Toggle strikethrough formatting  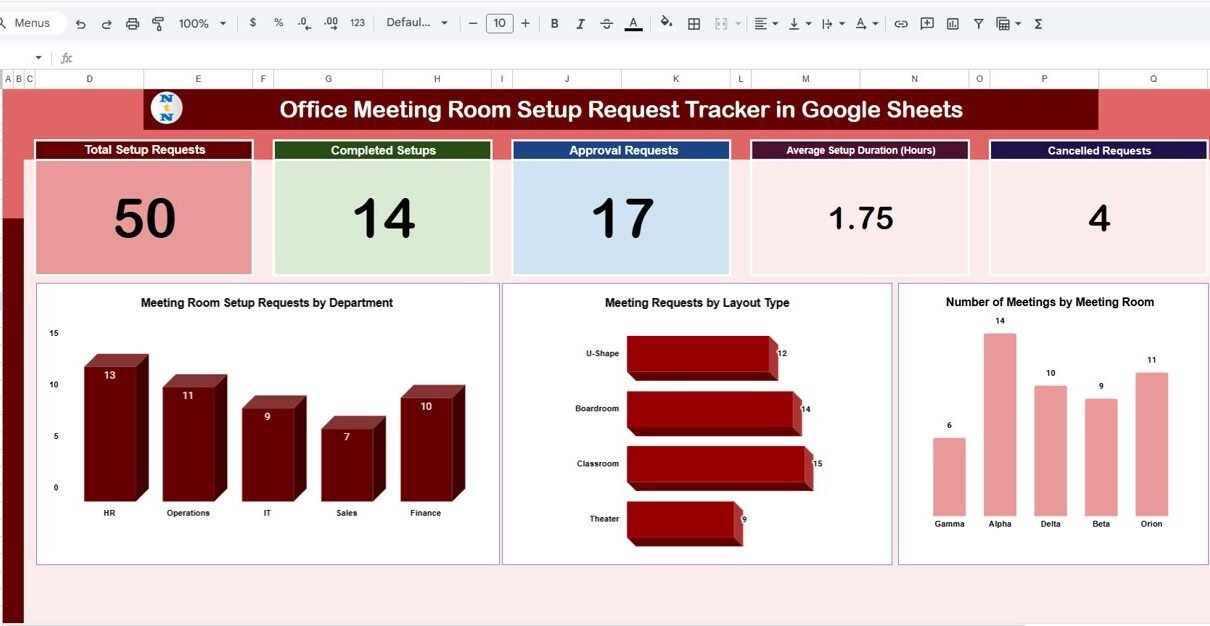606,24
